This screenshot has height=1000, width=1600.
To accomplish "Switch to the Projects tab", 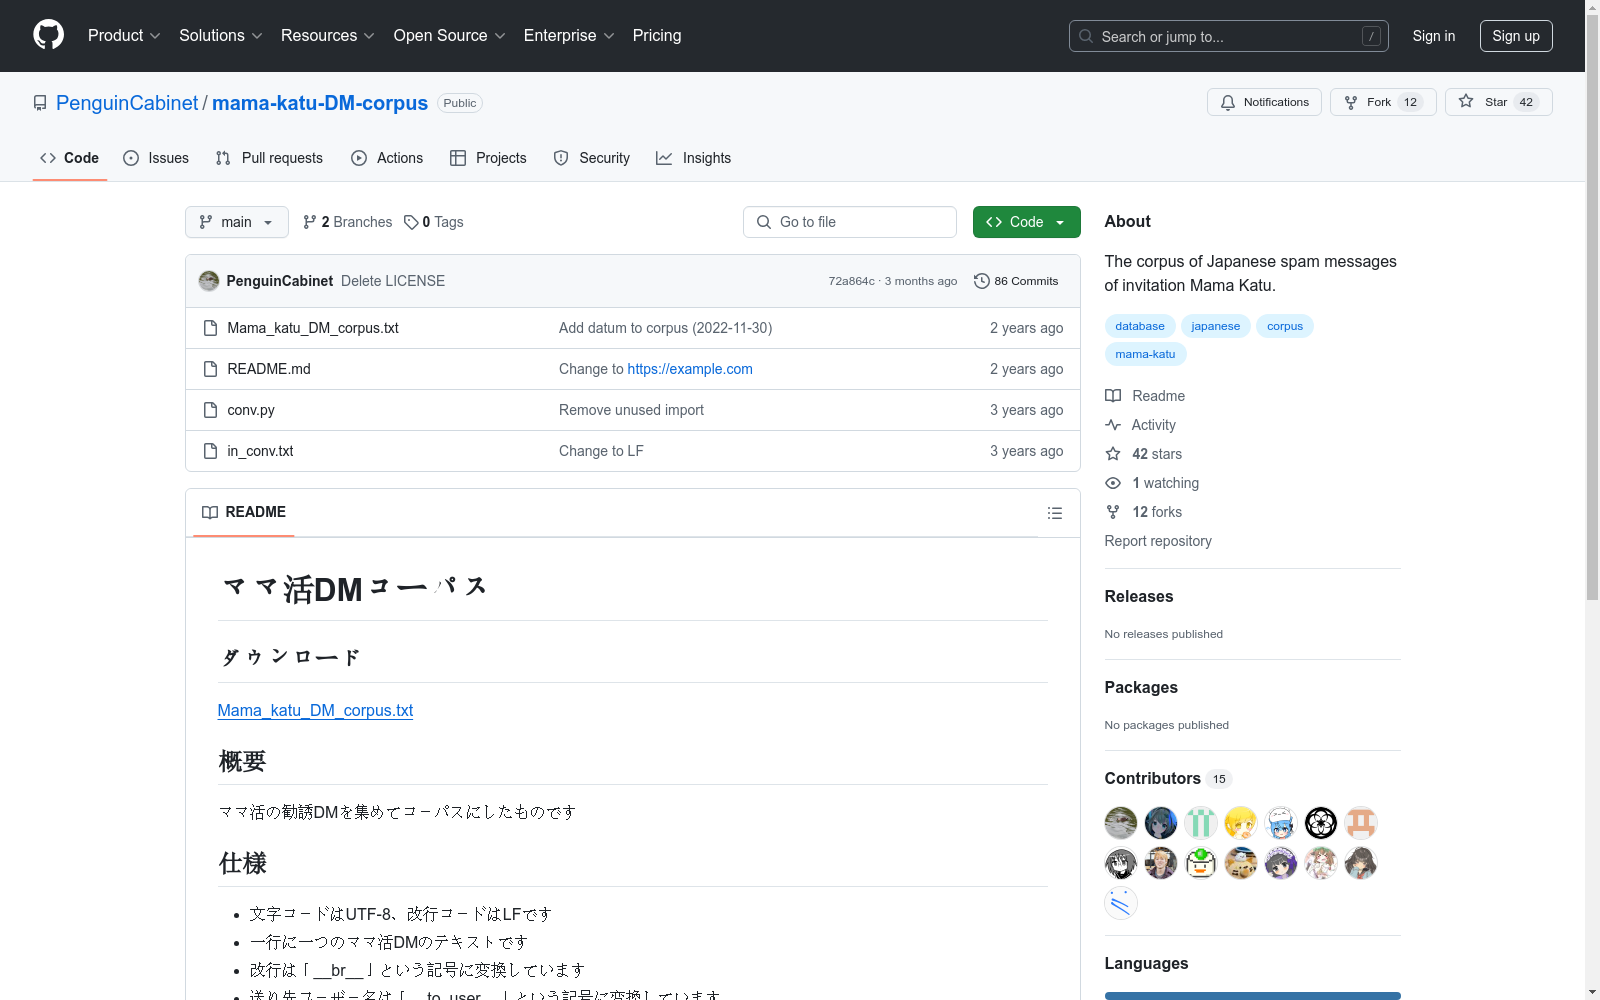I will [488, 158].
